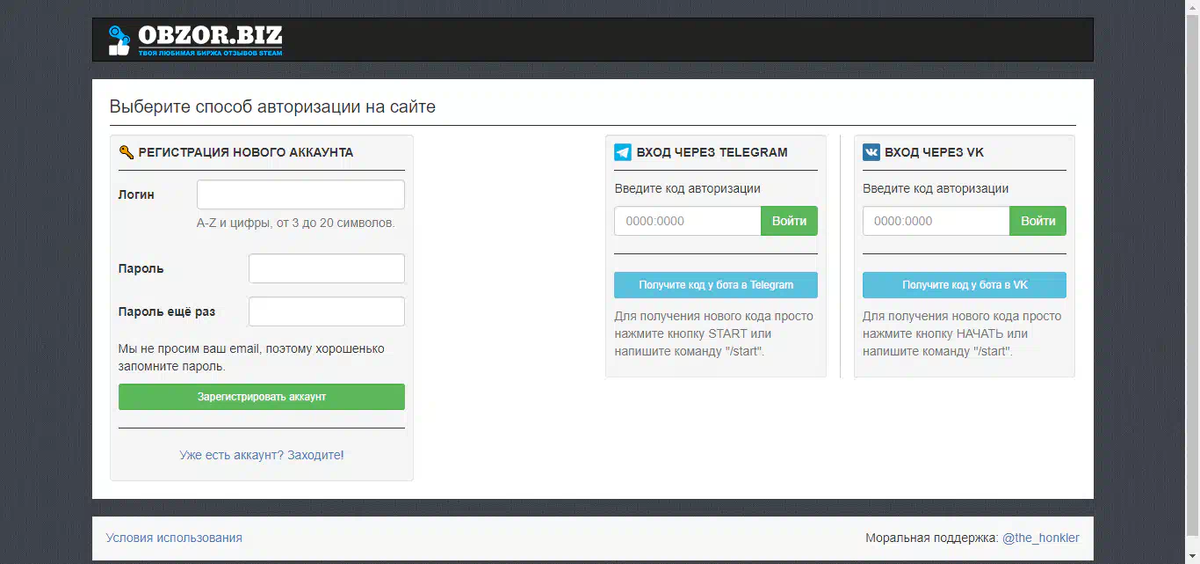Focus the Логин input field
The height and width of the screenshot is (564, 1200).
[301, 194]
